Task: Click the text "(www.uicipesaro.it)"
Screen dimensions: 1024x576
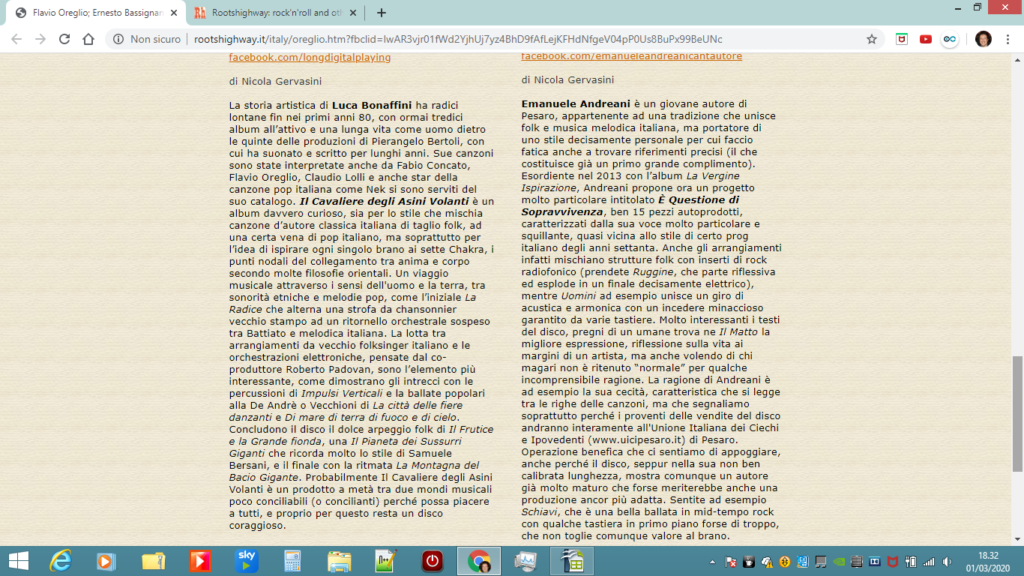Action: tap(637, 440)
